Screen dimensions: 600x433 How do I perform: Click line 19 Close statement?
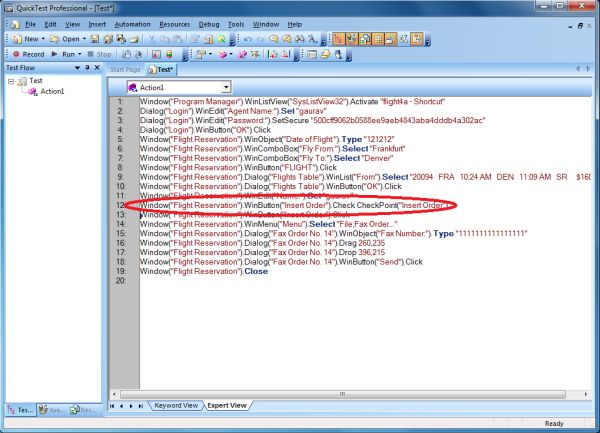click(x=204, y=271)
